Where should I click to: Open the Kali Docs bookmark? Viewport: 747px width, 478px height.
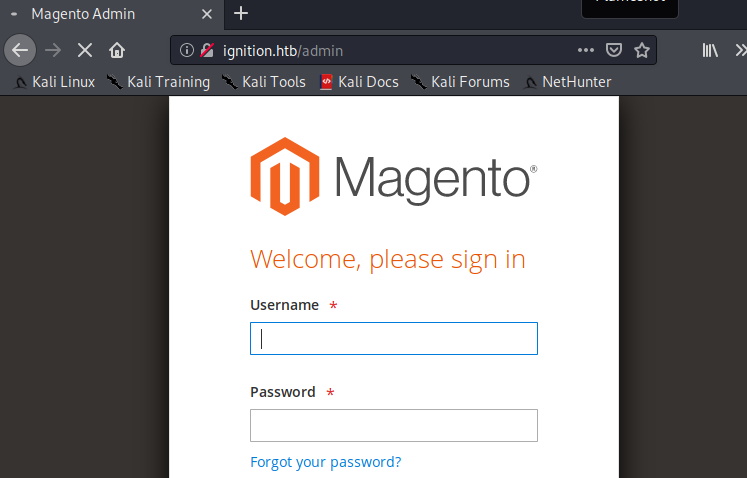point(359,82)
